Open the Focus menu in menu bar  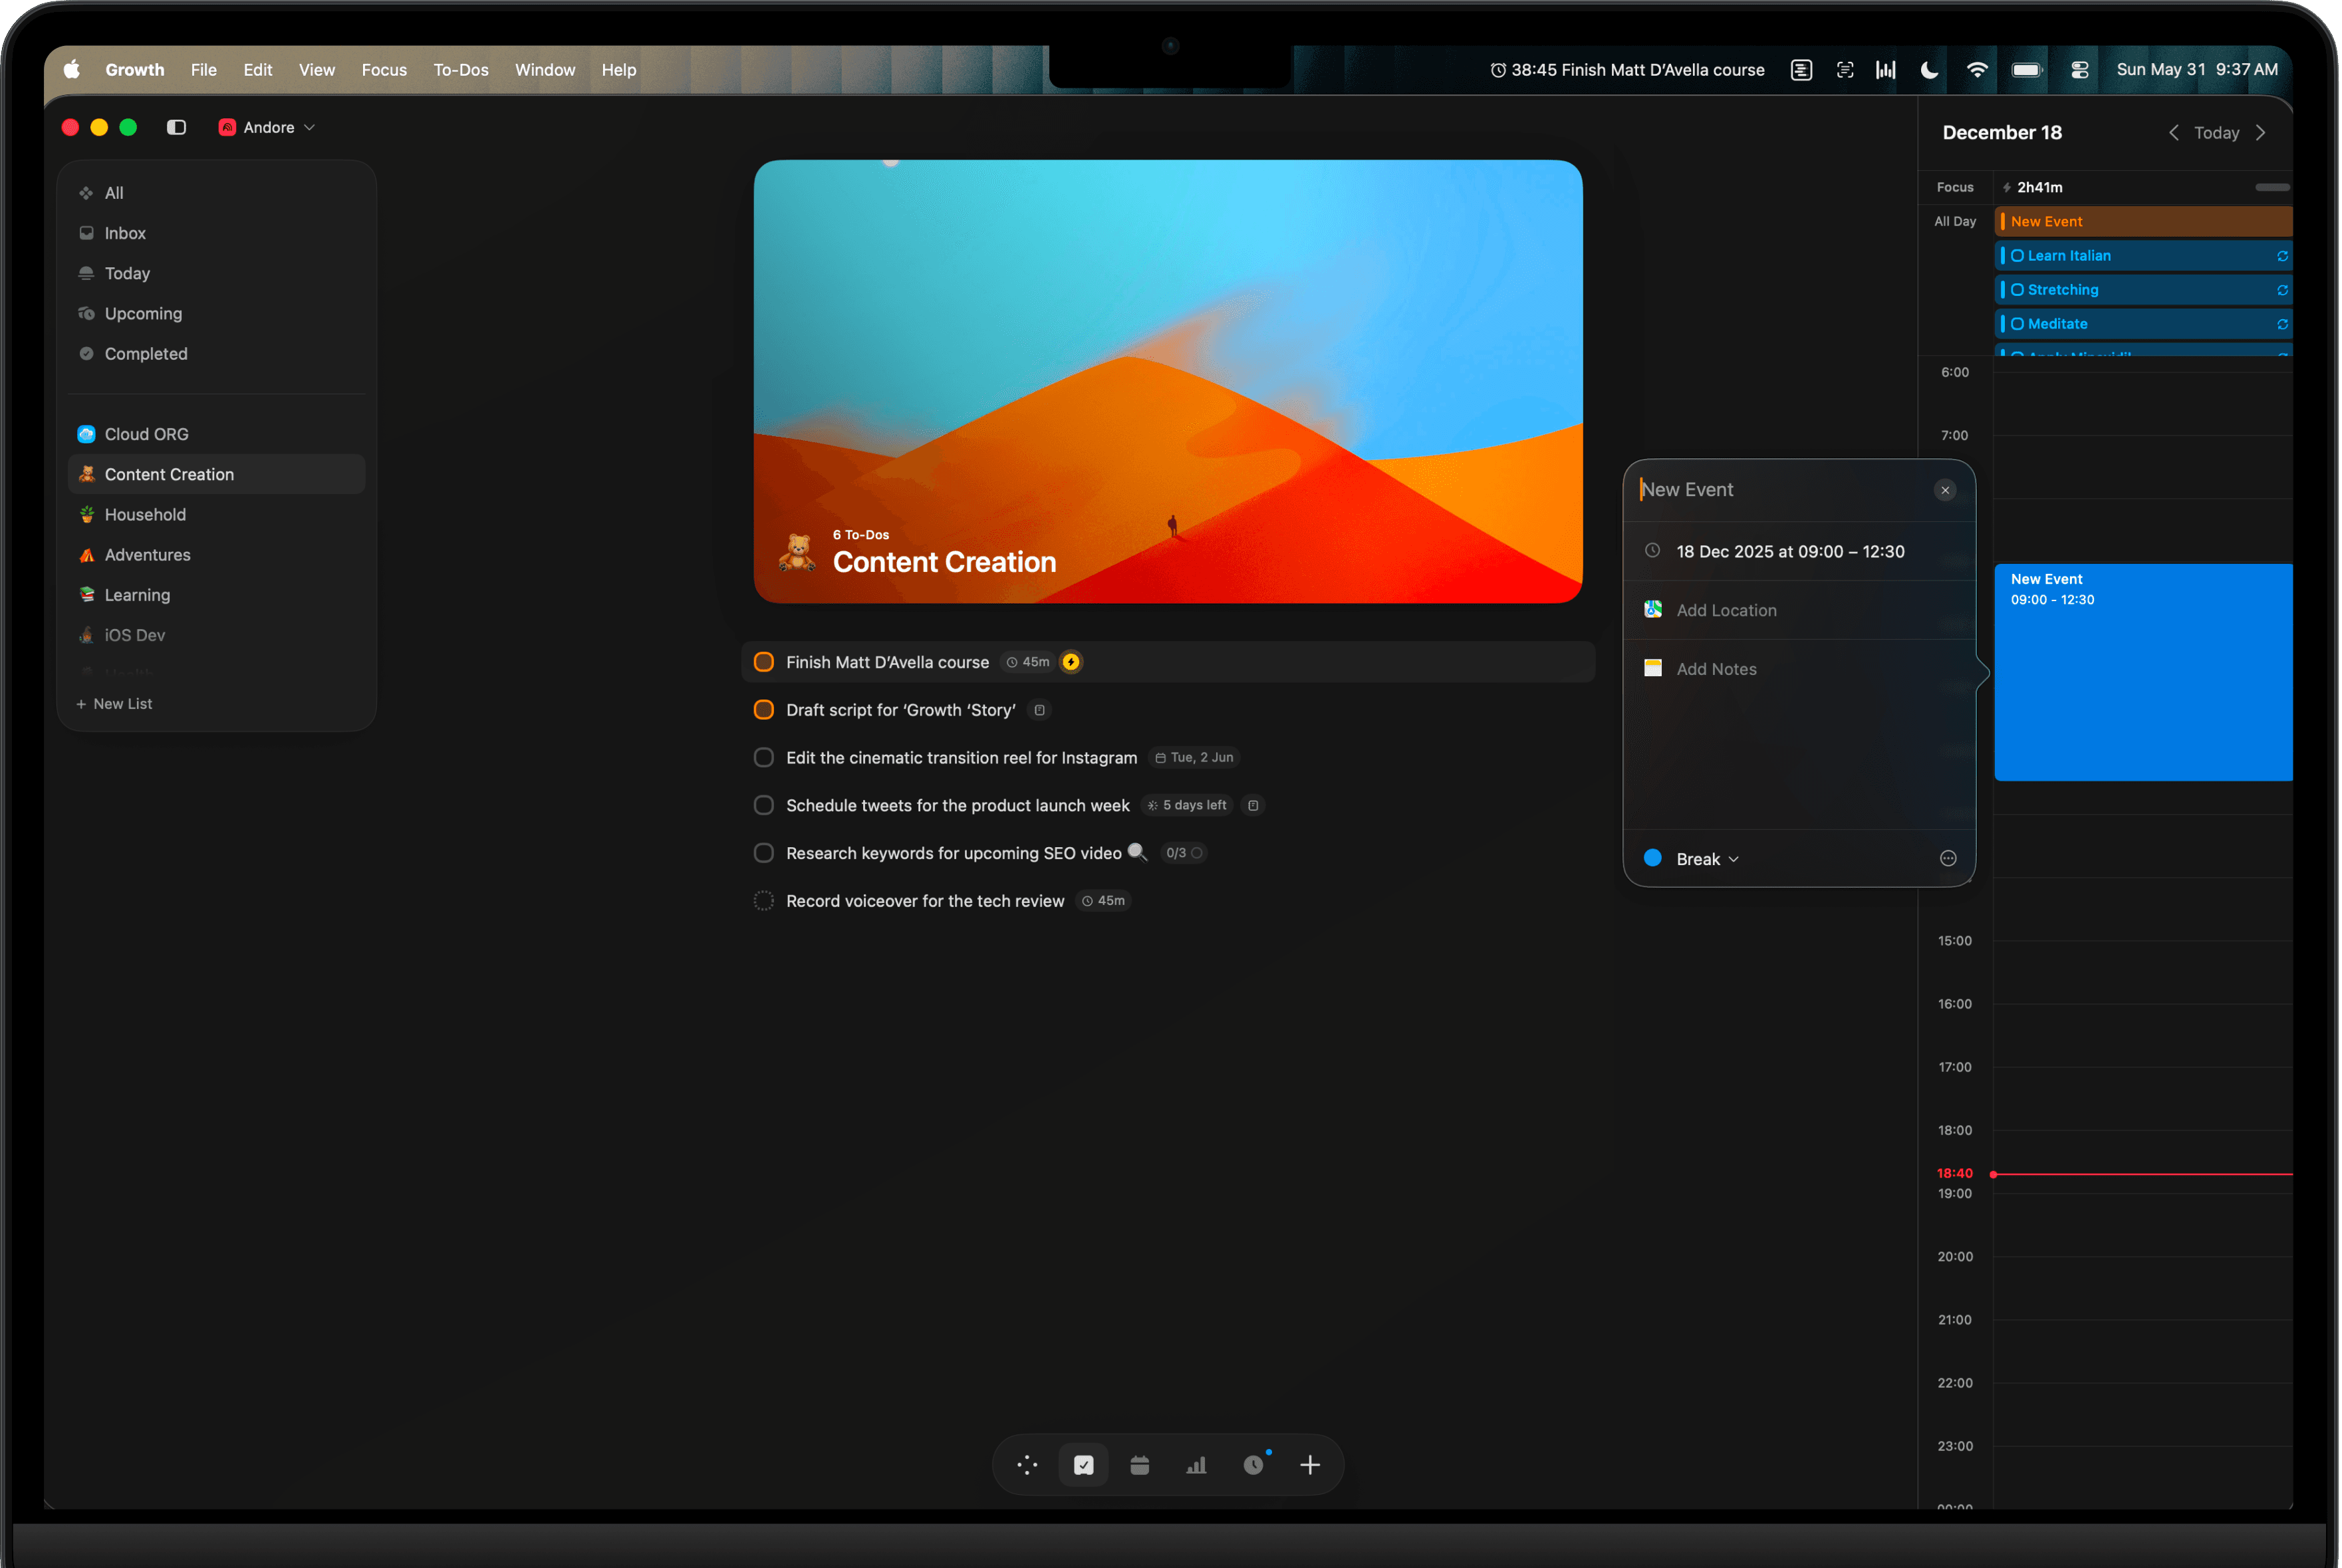[x=384, y=70]
